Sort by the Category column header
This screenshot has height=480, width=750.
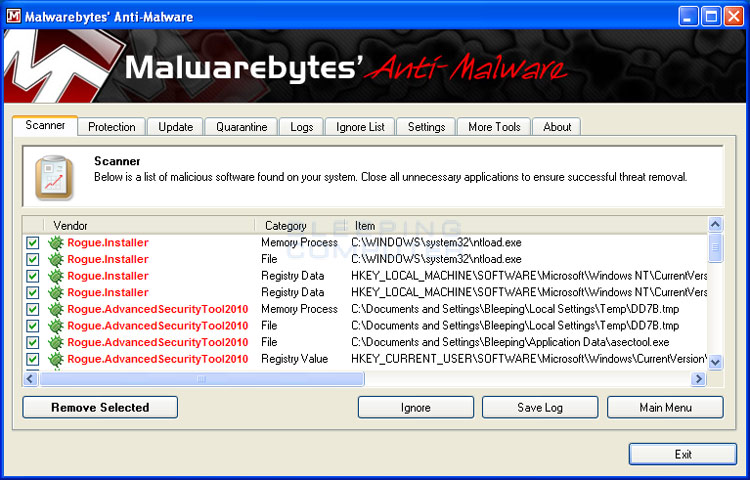tap(299, 226)
